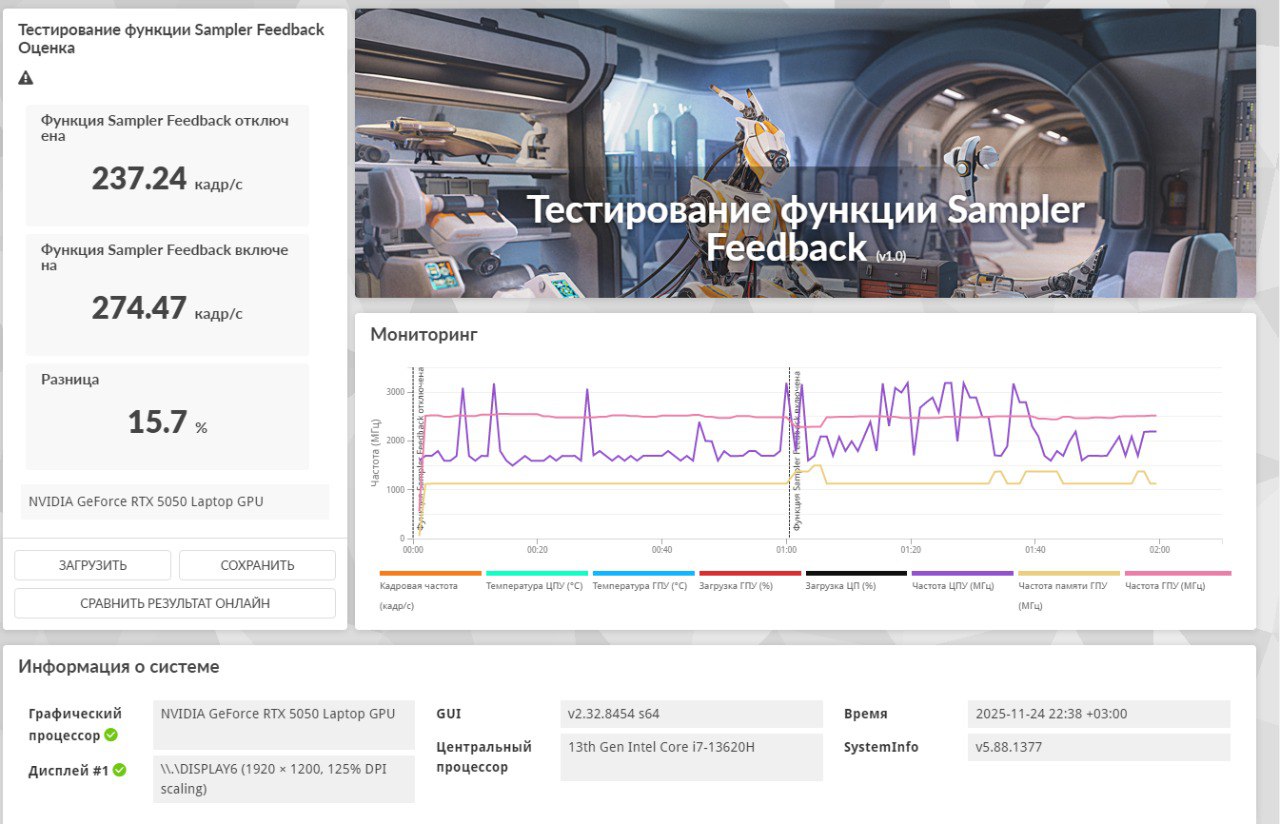Click the Разница label
1280x824 pixels.
(x=70, y=379)
